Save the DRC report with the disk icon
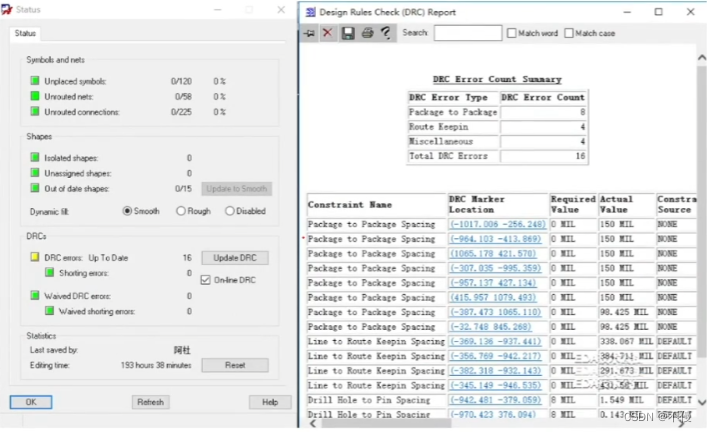Viewport: 707px width, 432px height. [x=348, y=33]
